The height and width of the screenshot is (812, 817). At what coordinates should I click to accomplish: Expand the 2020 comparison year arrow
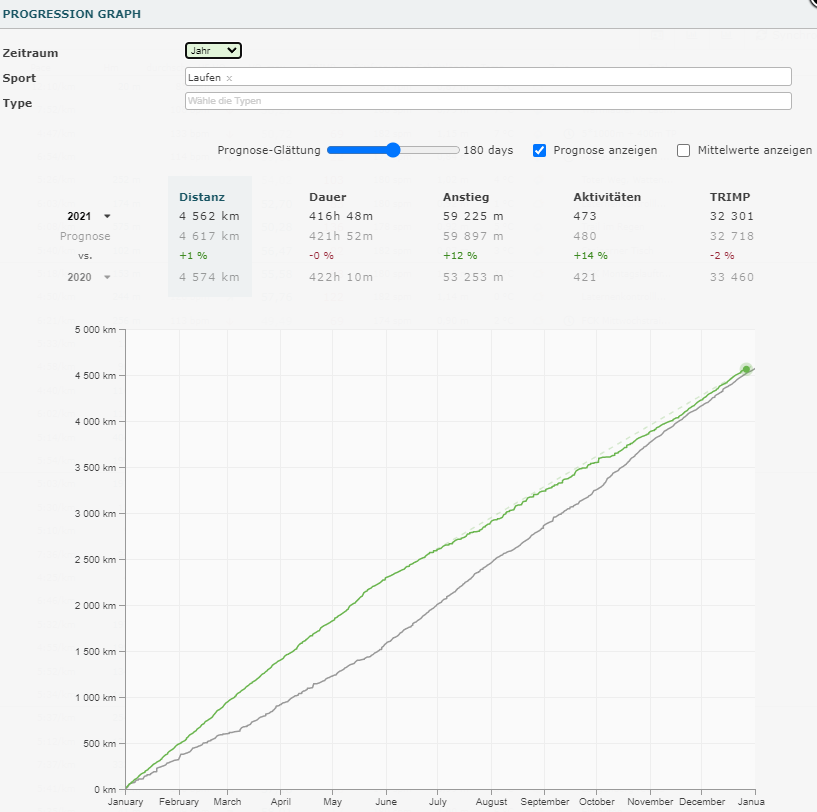point(107,277)
